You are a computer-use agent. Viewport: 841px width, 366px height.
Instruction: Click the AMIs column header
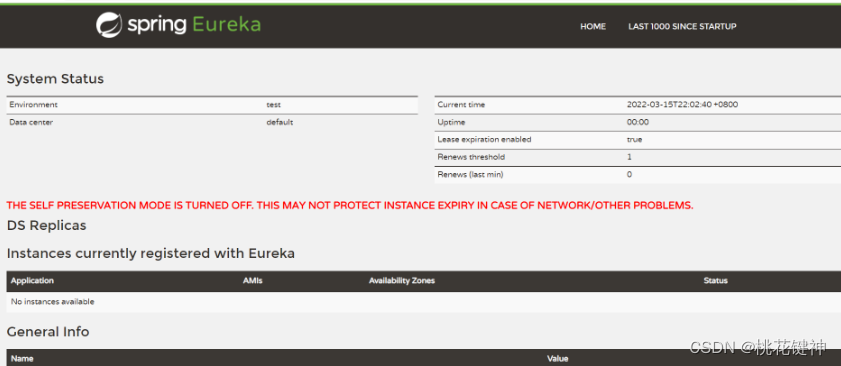click(253, 281)
